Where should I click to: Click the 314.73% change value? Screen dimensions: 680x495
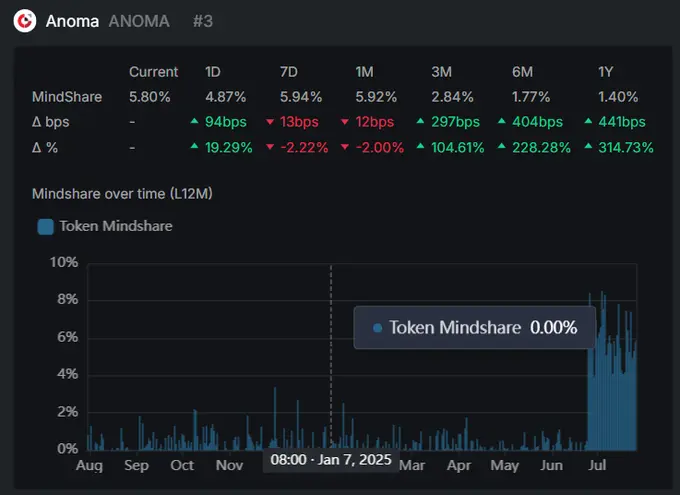(x=626, y=148)
